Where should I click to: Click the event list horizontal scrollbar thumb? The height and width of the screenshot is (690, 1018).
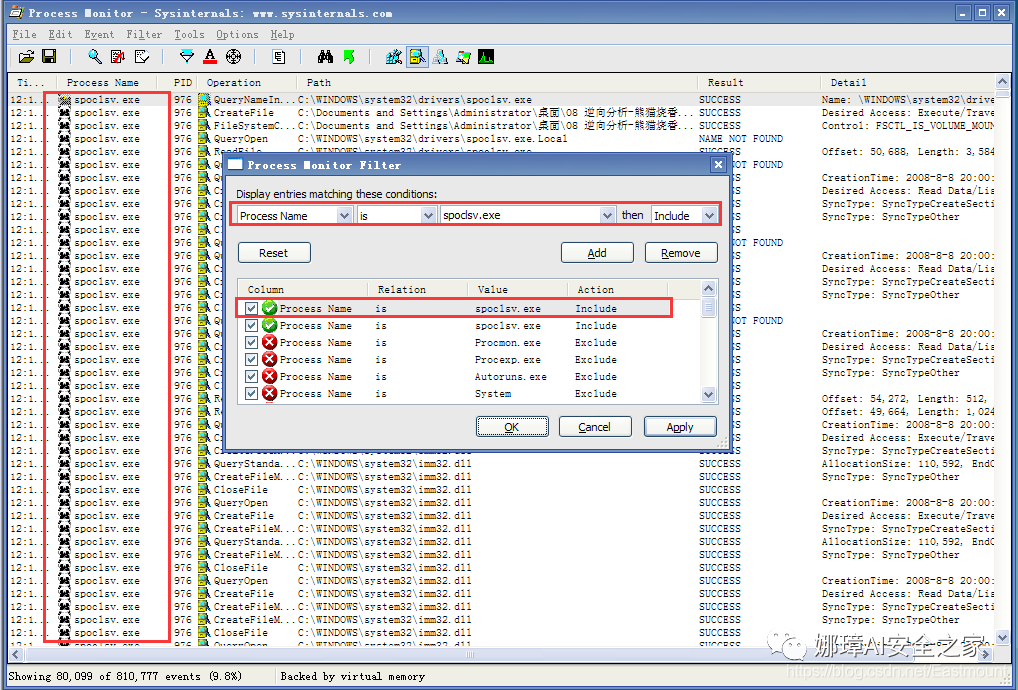pos(469,654)
